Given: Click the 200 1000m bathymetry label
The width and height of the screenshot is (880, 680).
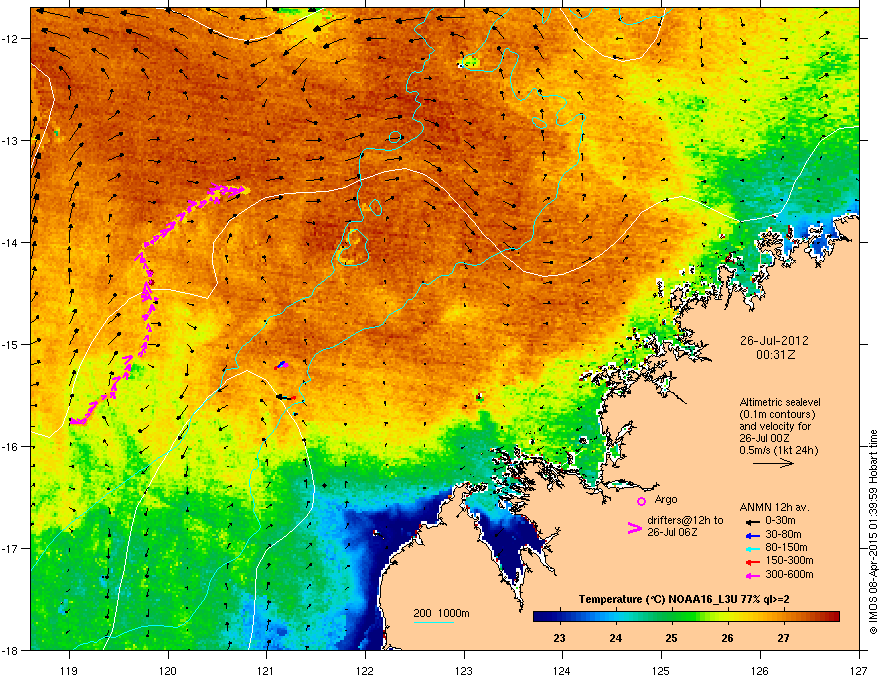Looking at the screenshot, I should click(x=441, y=613).
